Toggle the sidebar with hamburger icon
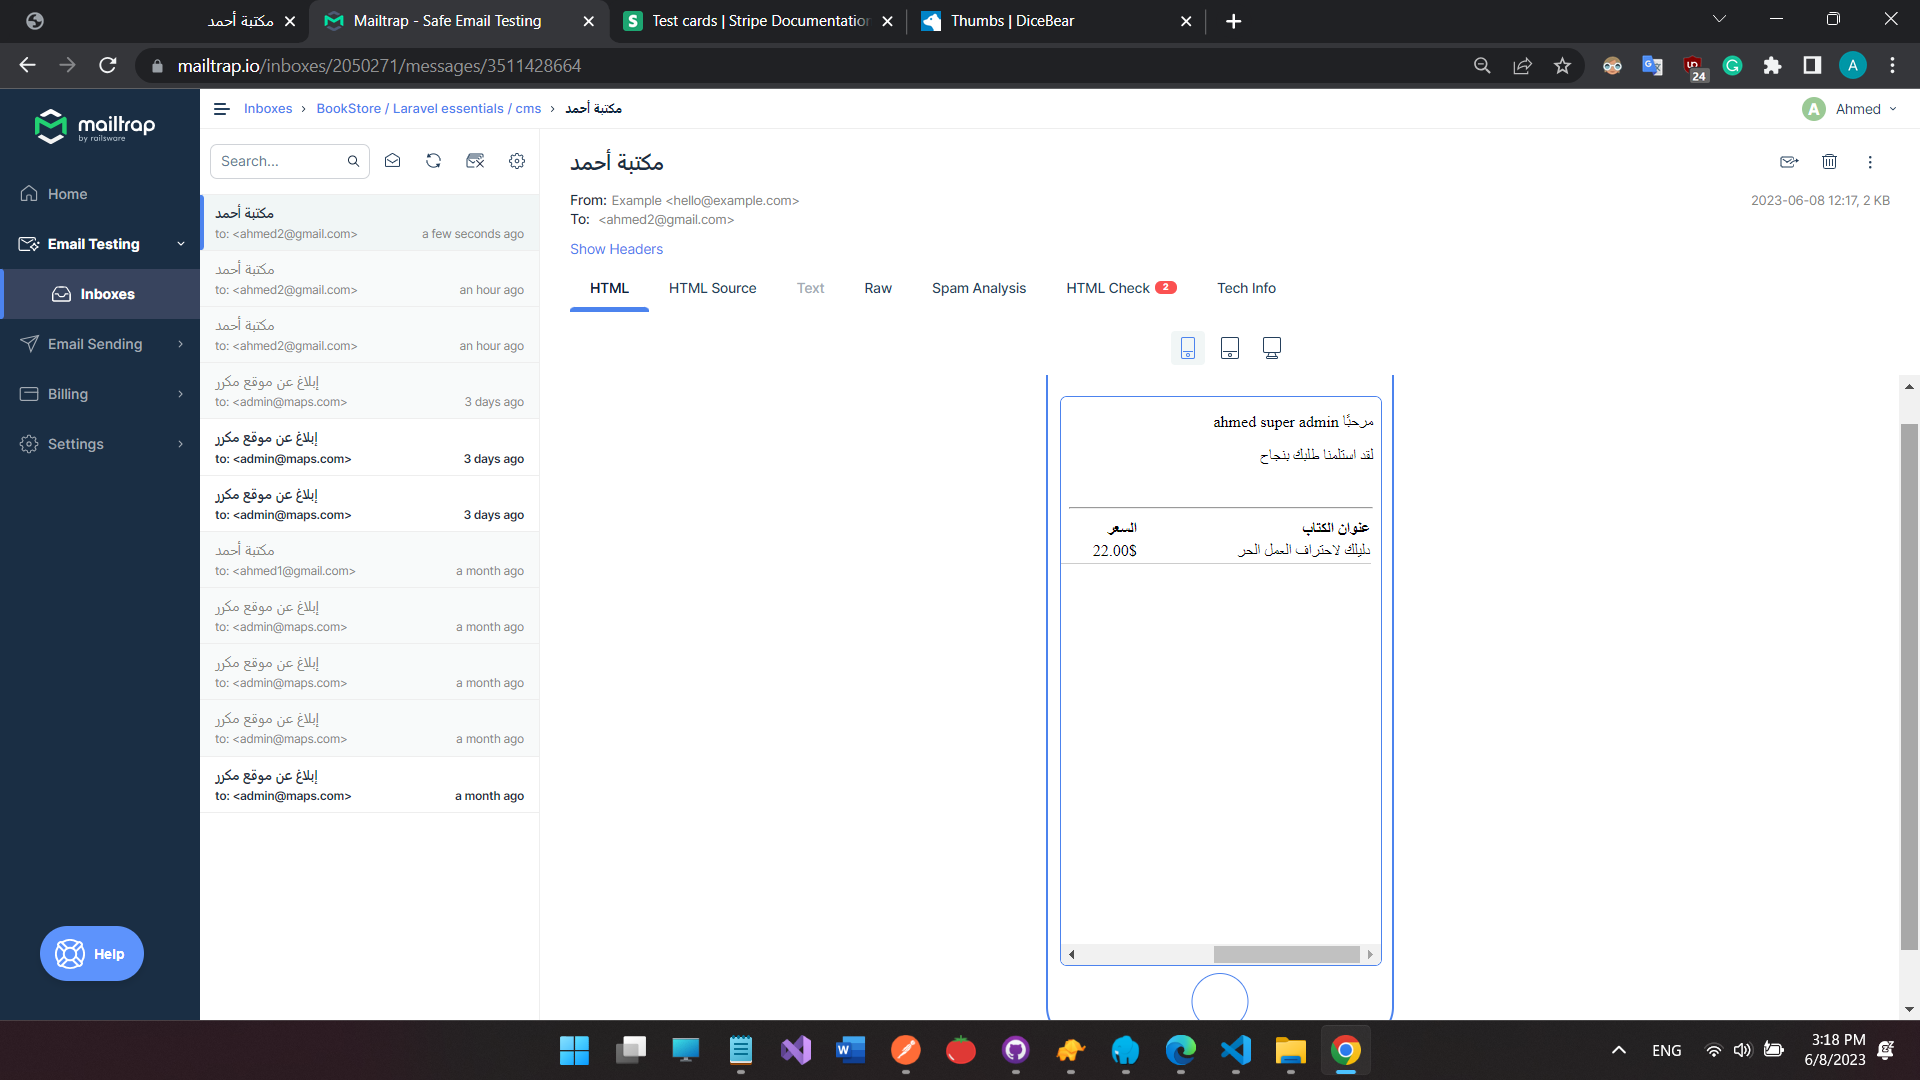The width and height of the screenshot is (1920, 1080). [x=221, y=108]
